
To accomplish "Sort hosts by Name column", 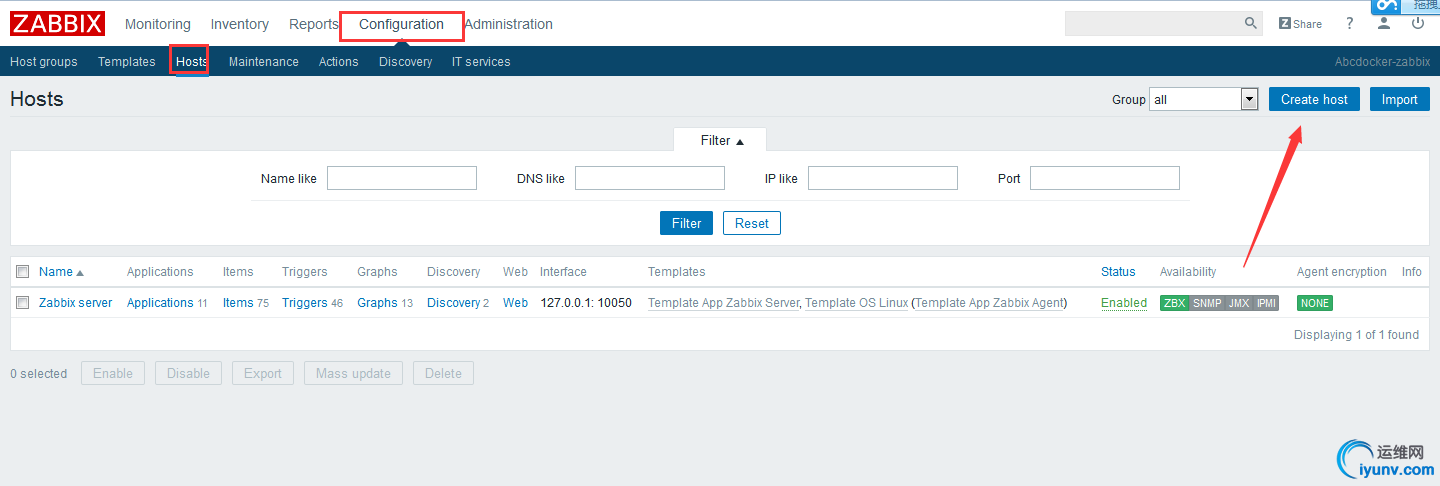I will [x=61, y=272].
